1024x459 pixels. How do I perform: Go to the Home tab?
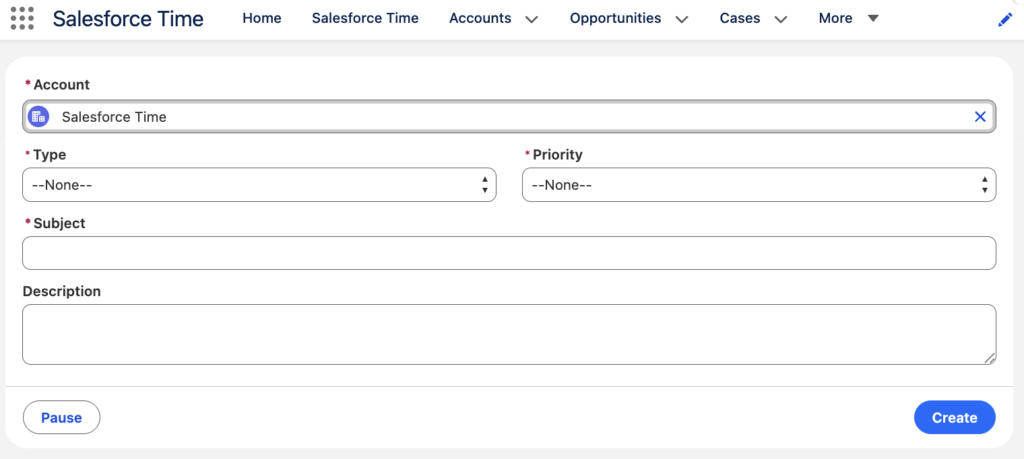(262, 18)
